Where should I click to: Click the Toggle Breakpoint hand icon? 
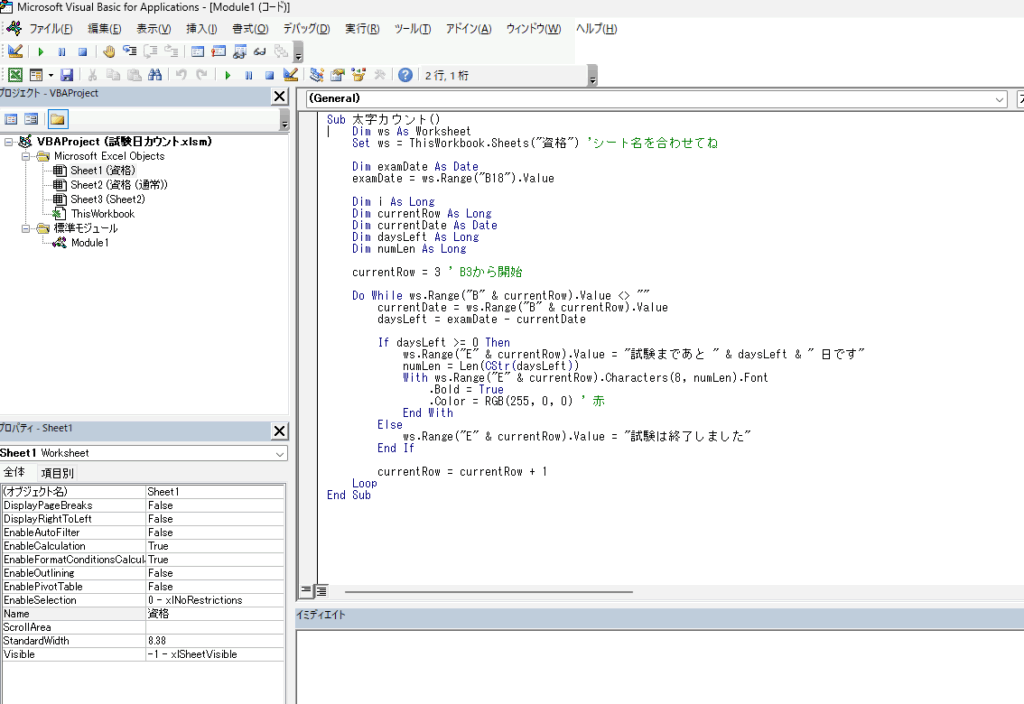click(x=108, y=51)
